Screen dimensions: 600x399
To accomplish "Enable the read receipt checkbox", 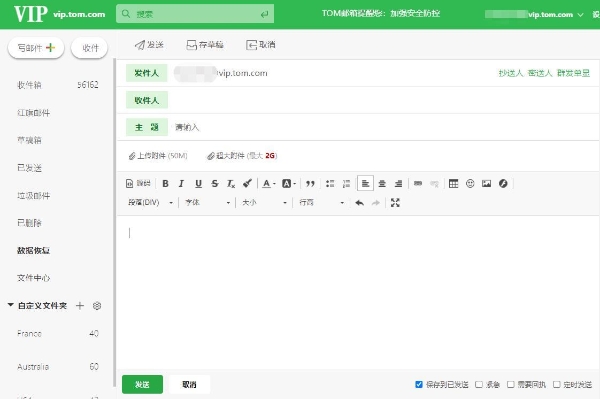I will [510, 384].
